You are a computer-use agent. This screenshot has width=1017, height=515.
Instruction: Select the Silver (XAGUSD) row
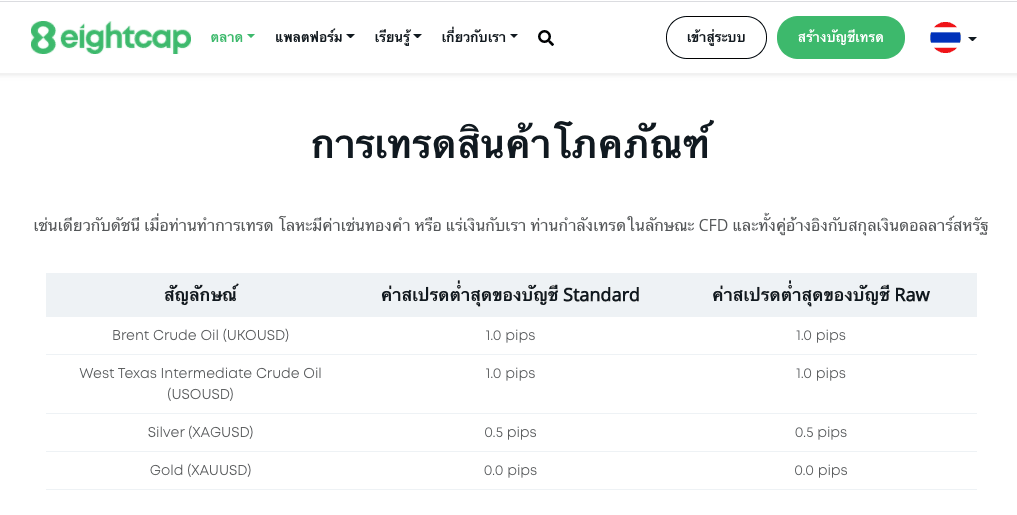(x=511, y=433)
